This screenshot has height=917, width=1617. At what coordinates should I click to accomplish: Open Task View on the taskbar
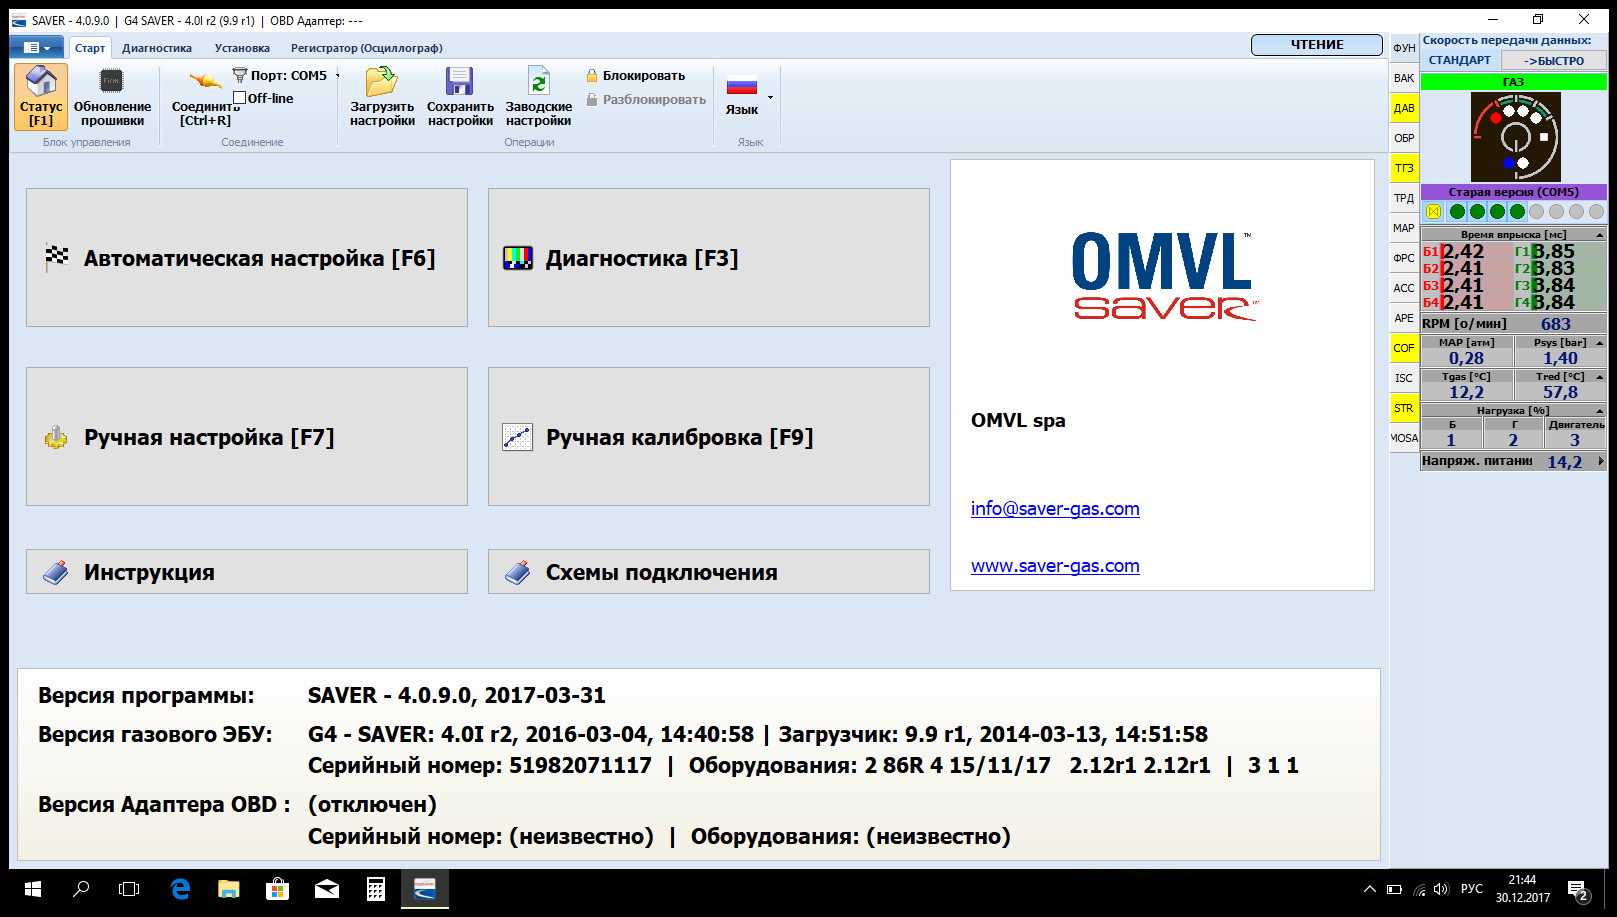[129, 889]
